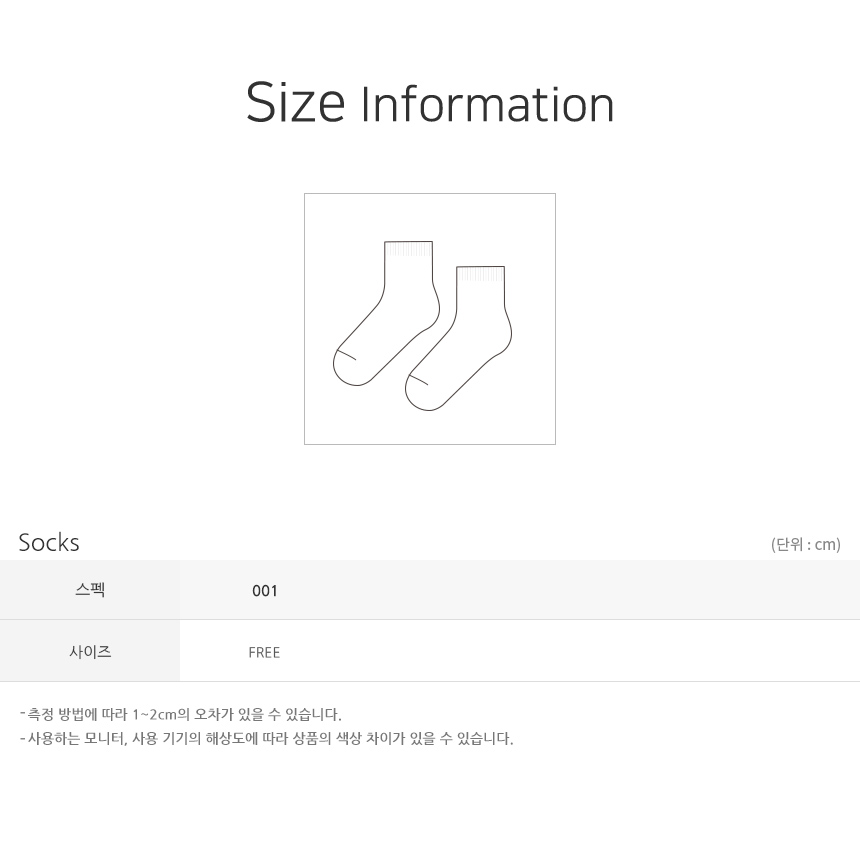Click the word "측정" starting the first note
Screen dimensions: 860x845
click(x=41, y=714)
